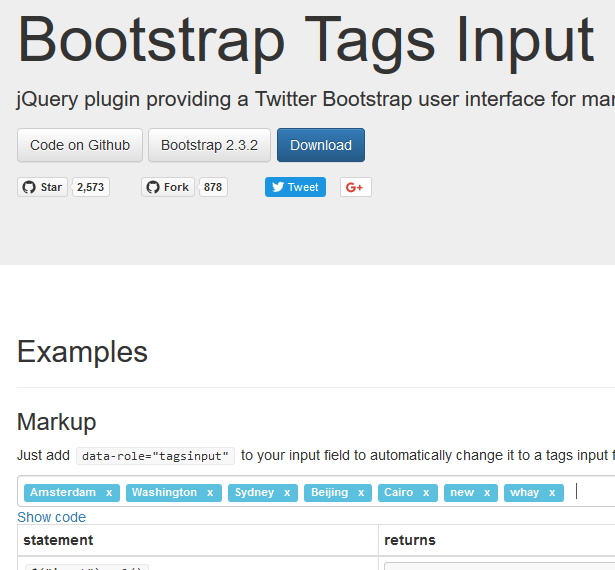Viewport: 615px width, 570px height.
Task: Remove the Beijing tag with its x
Action: point(361,493)
